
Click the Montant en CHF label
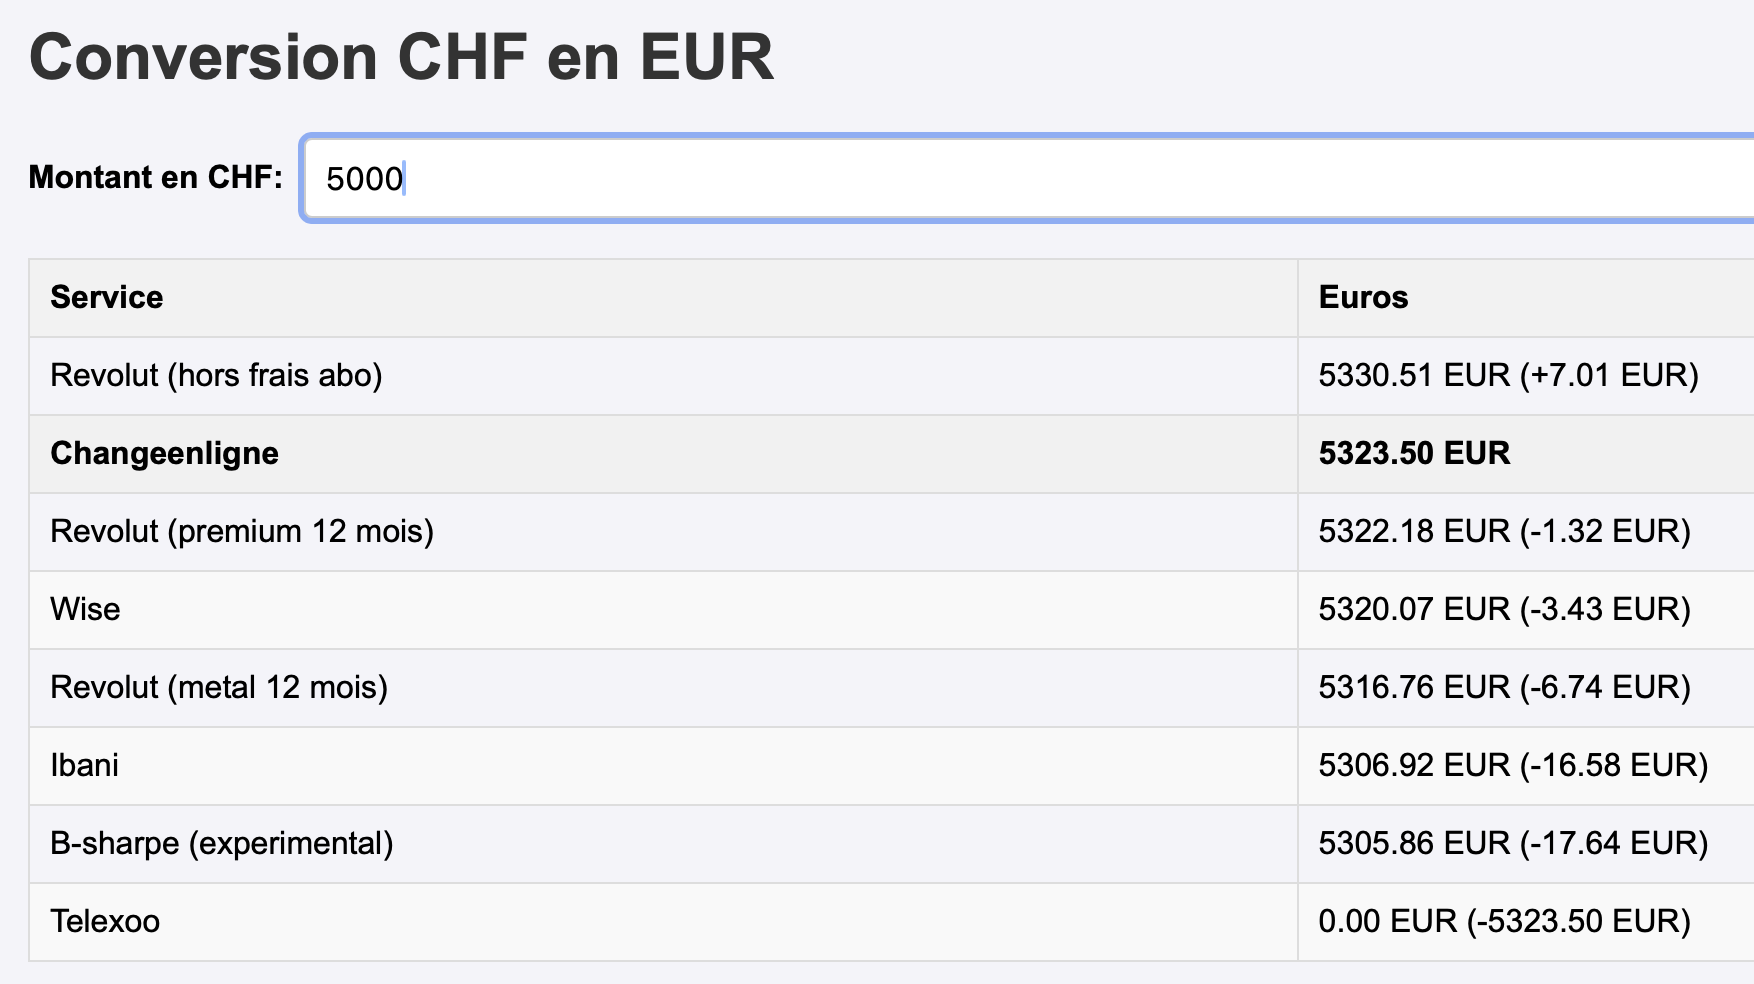point(155,177)
